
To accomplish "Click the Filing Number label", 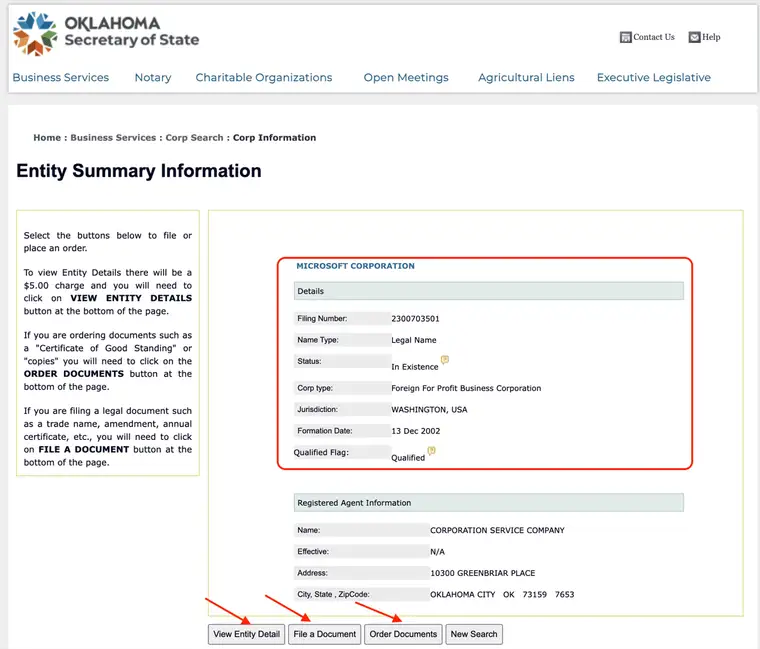I will 322,318.
